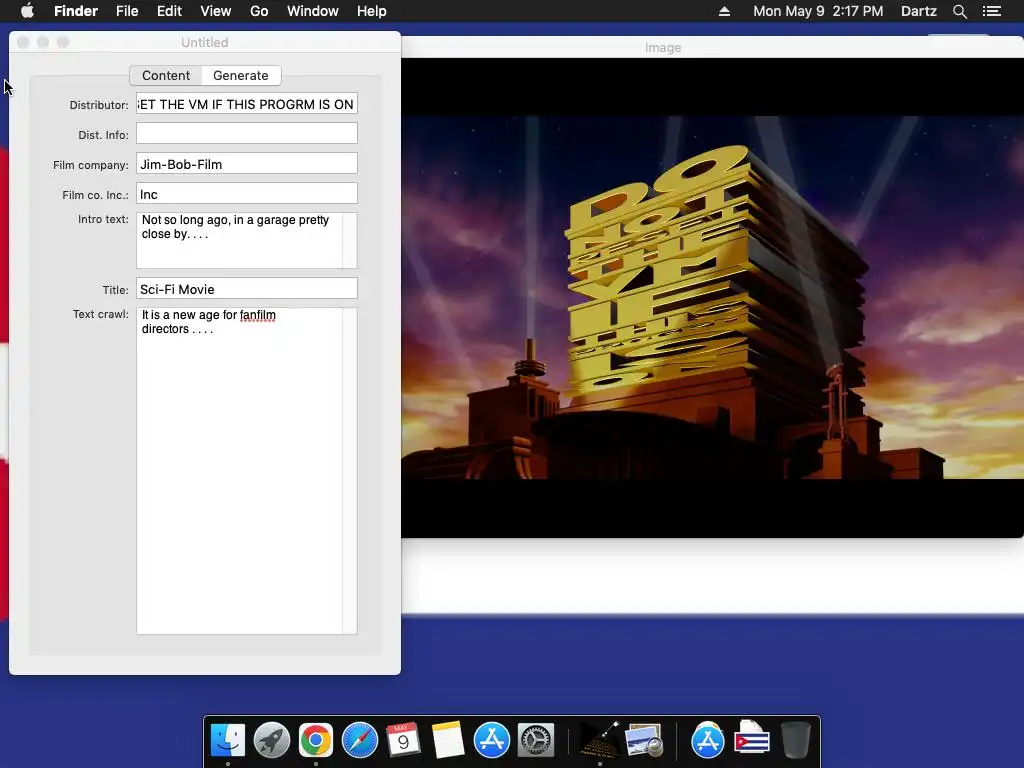Click the underlined word fanfilm
The image size is (1024, 768).
coord(257,315)
